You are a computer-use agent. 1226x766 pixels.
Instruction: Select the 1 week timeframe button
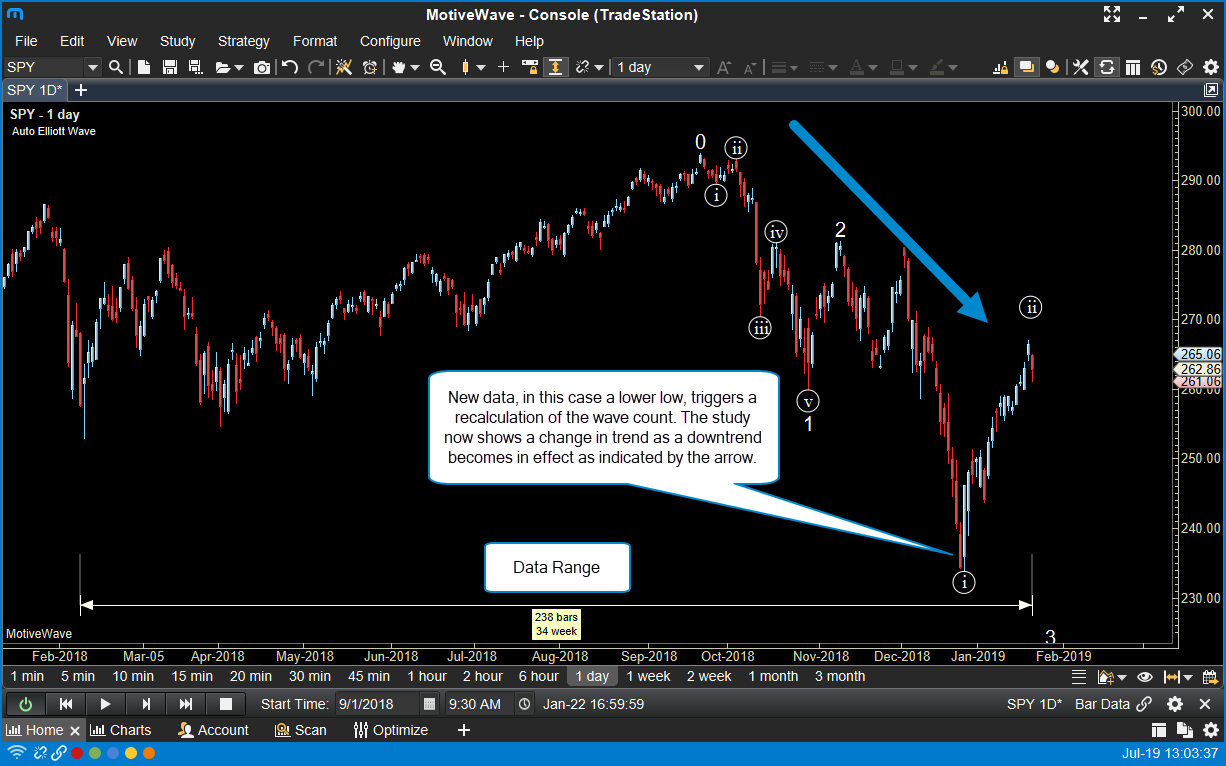[x=648, y=676]
